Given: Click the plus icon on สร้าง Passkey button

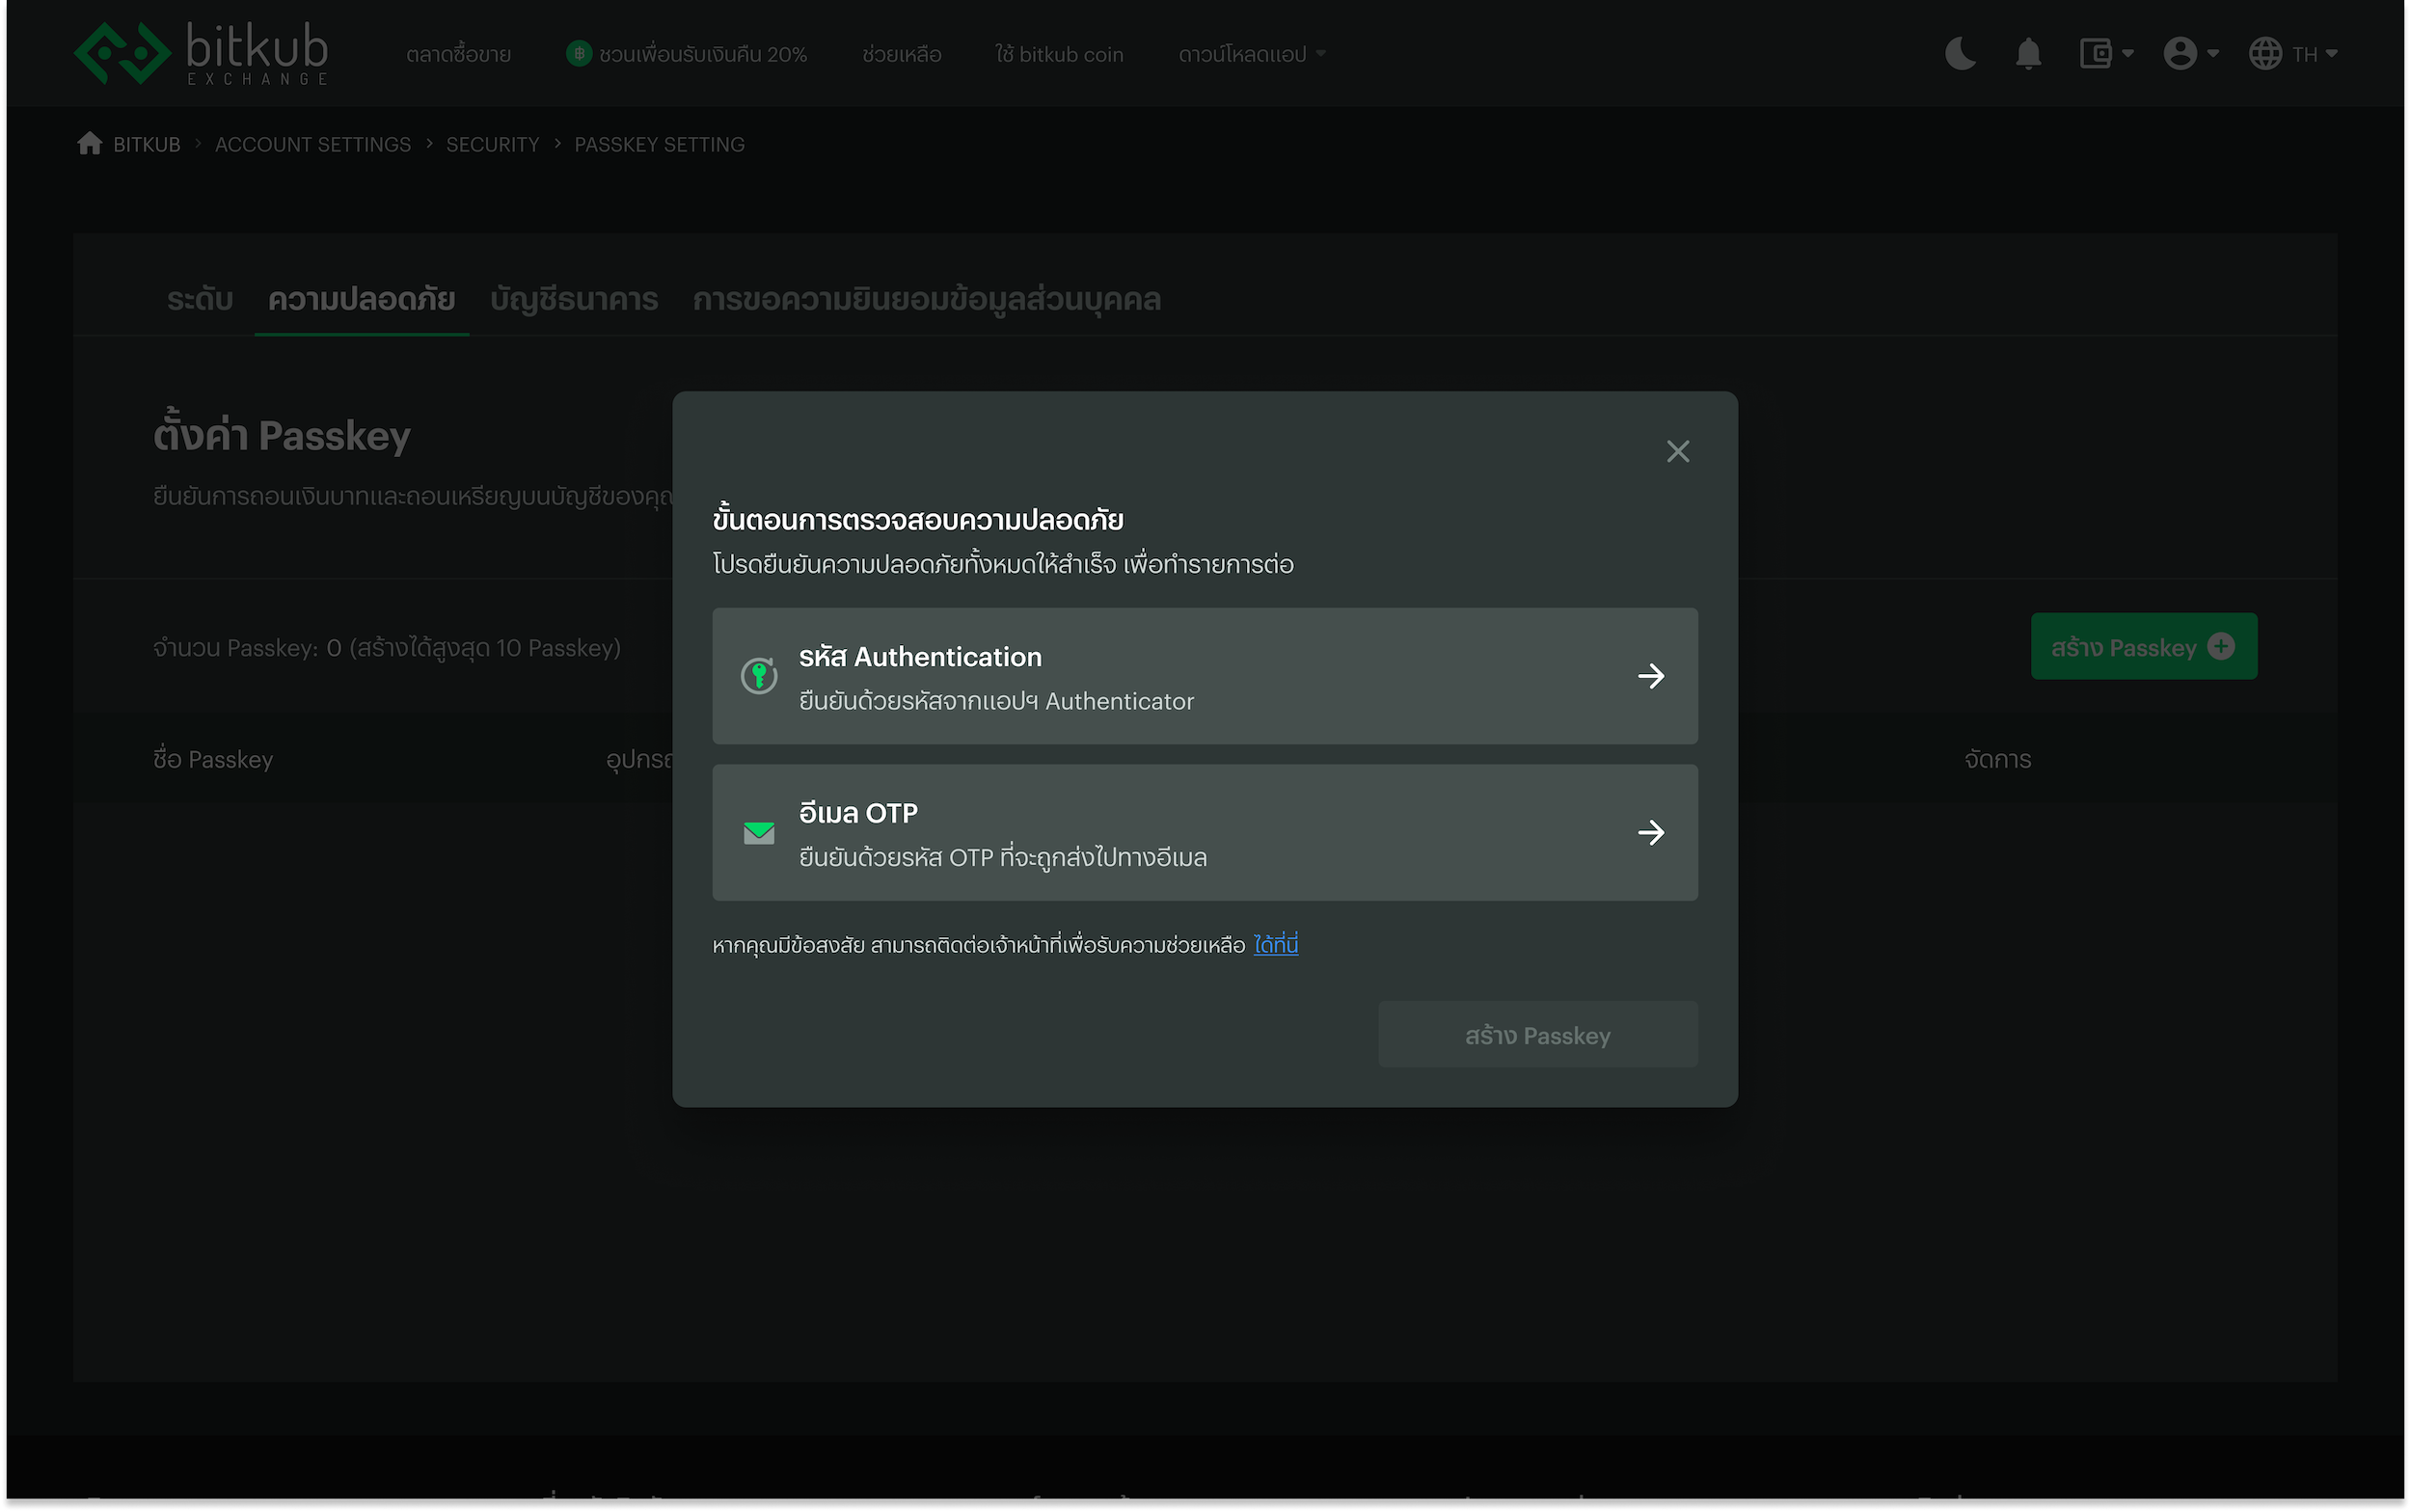Looking at the screenshot, I should [2221, 646].
